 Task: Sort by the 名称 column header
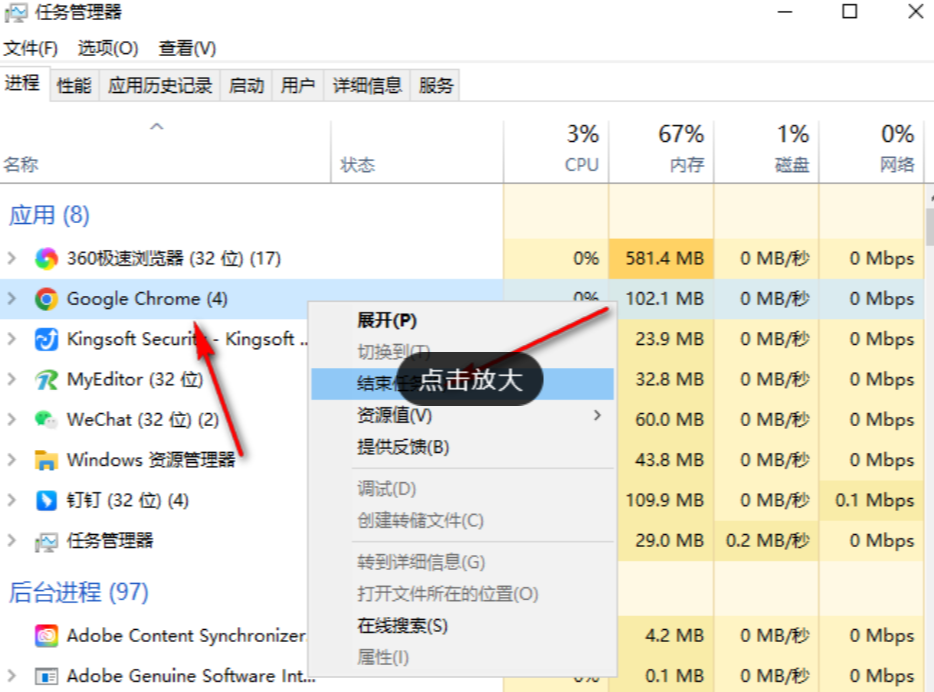tap(165, 151)
